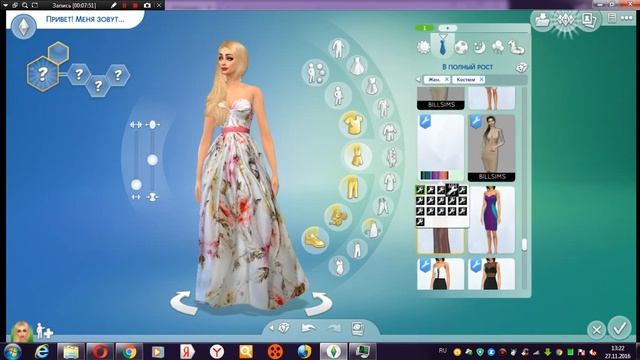640x360 pixels.
Task: Select the long gown subcategory icon
Action: 357,65
